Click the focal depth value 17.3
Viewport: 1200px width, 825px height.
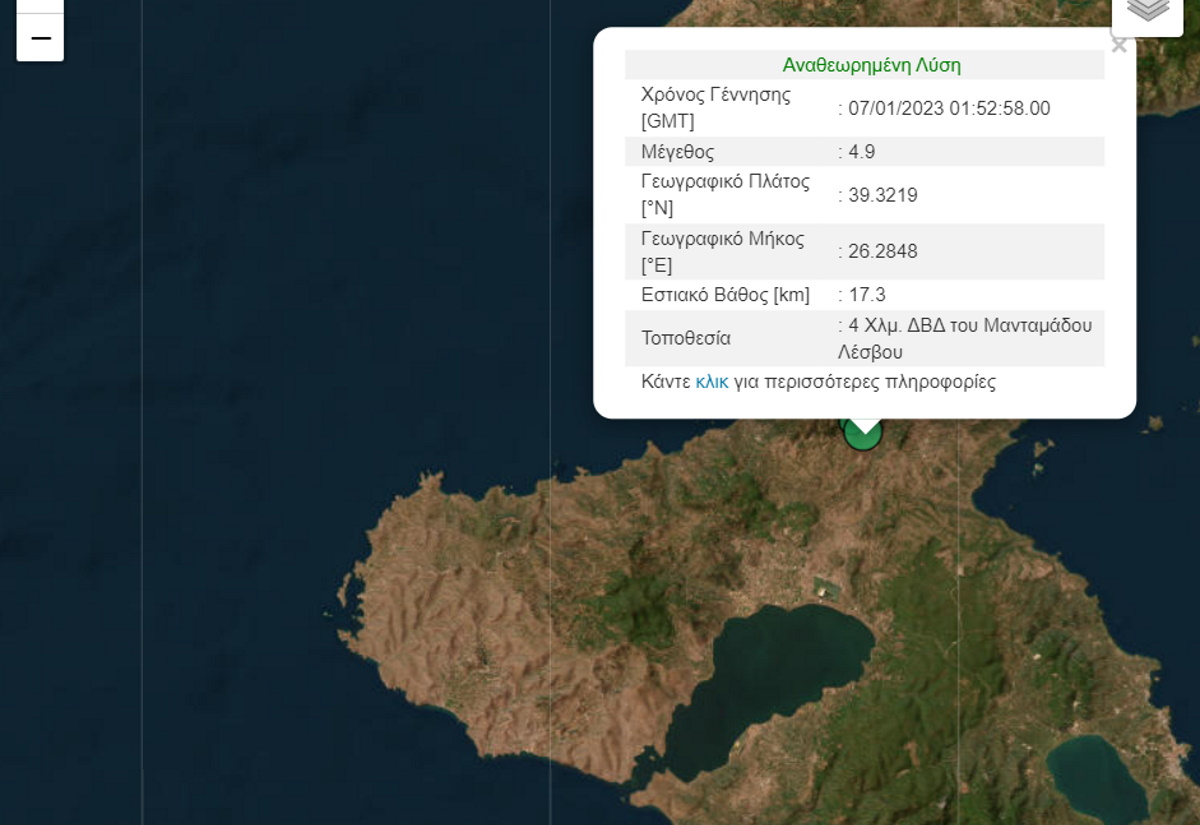point(867,295)
